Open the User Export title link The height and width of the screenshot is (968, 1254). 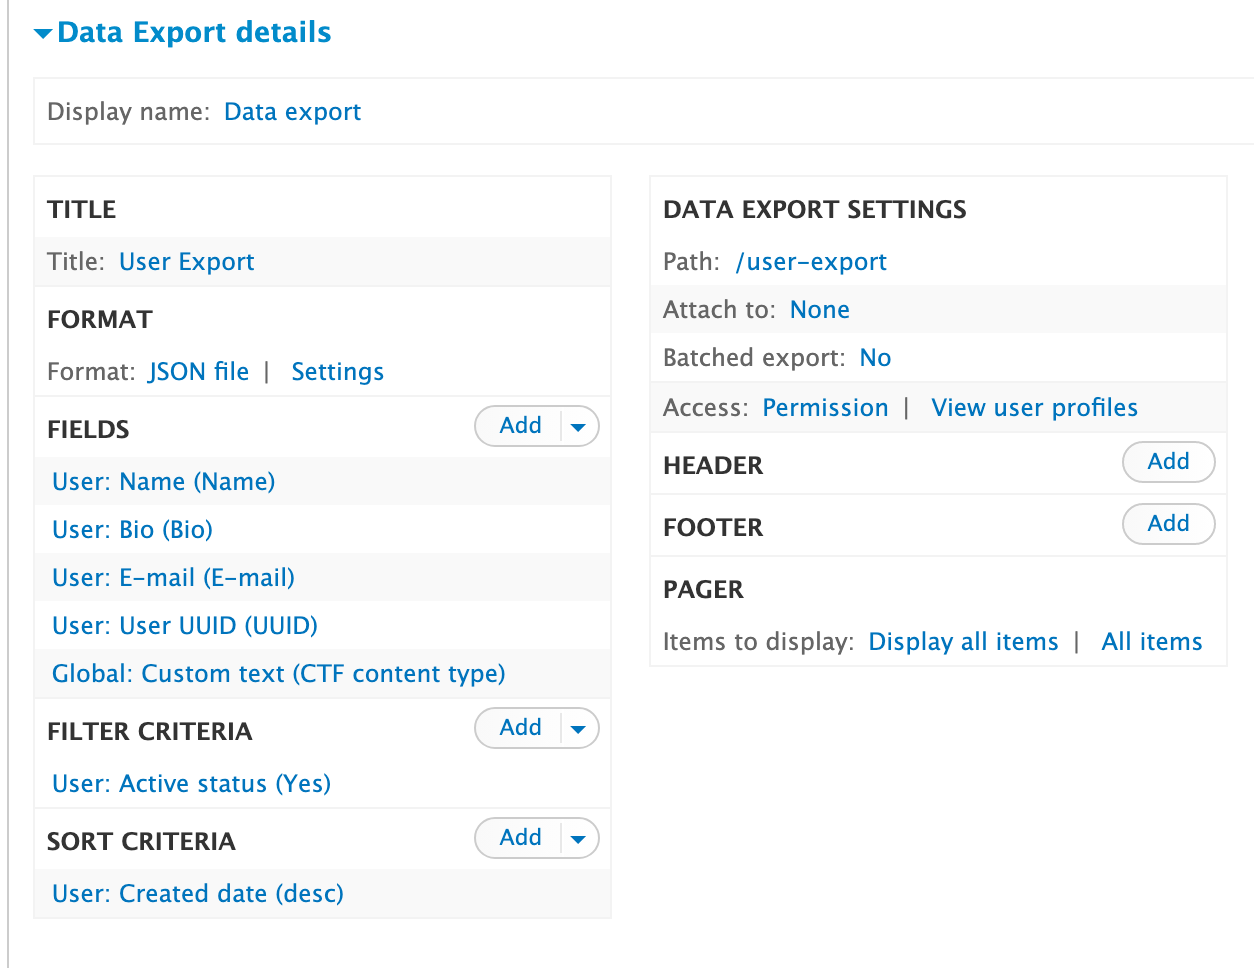[186, 262]
